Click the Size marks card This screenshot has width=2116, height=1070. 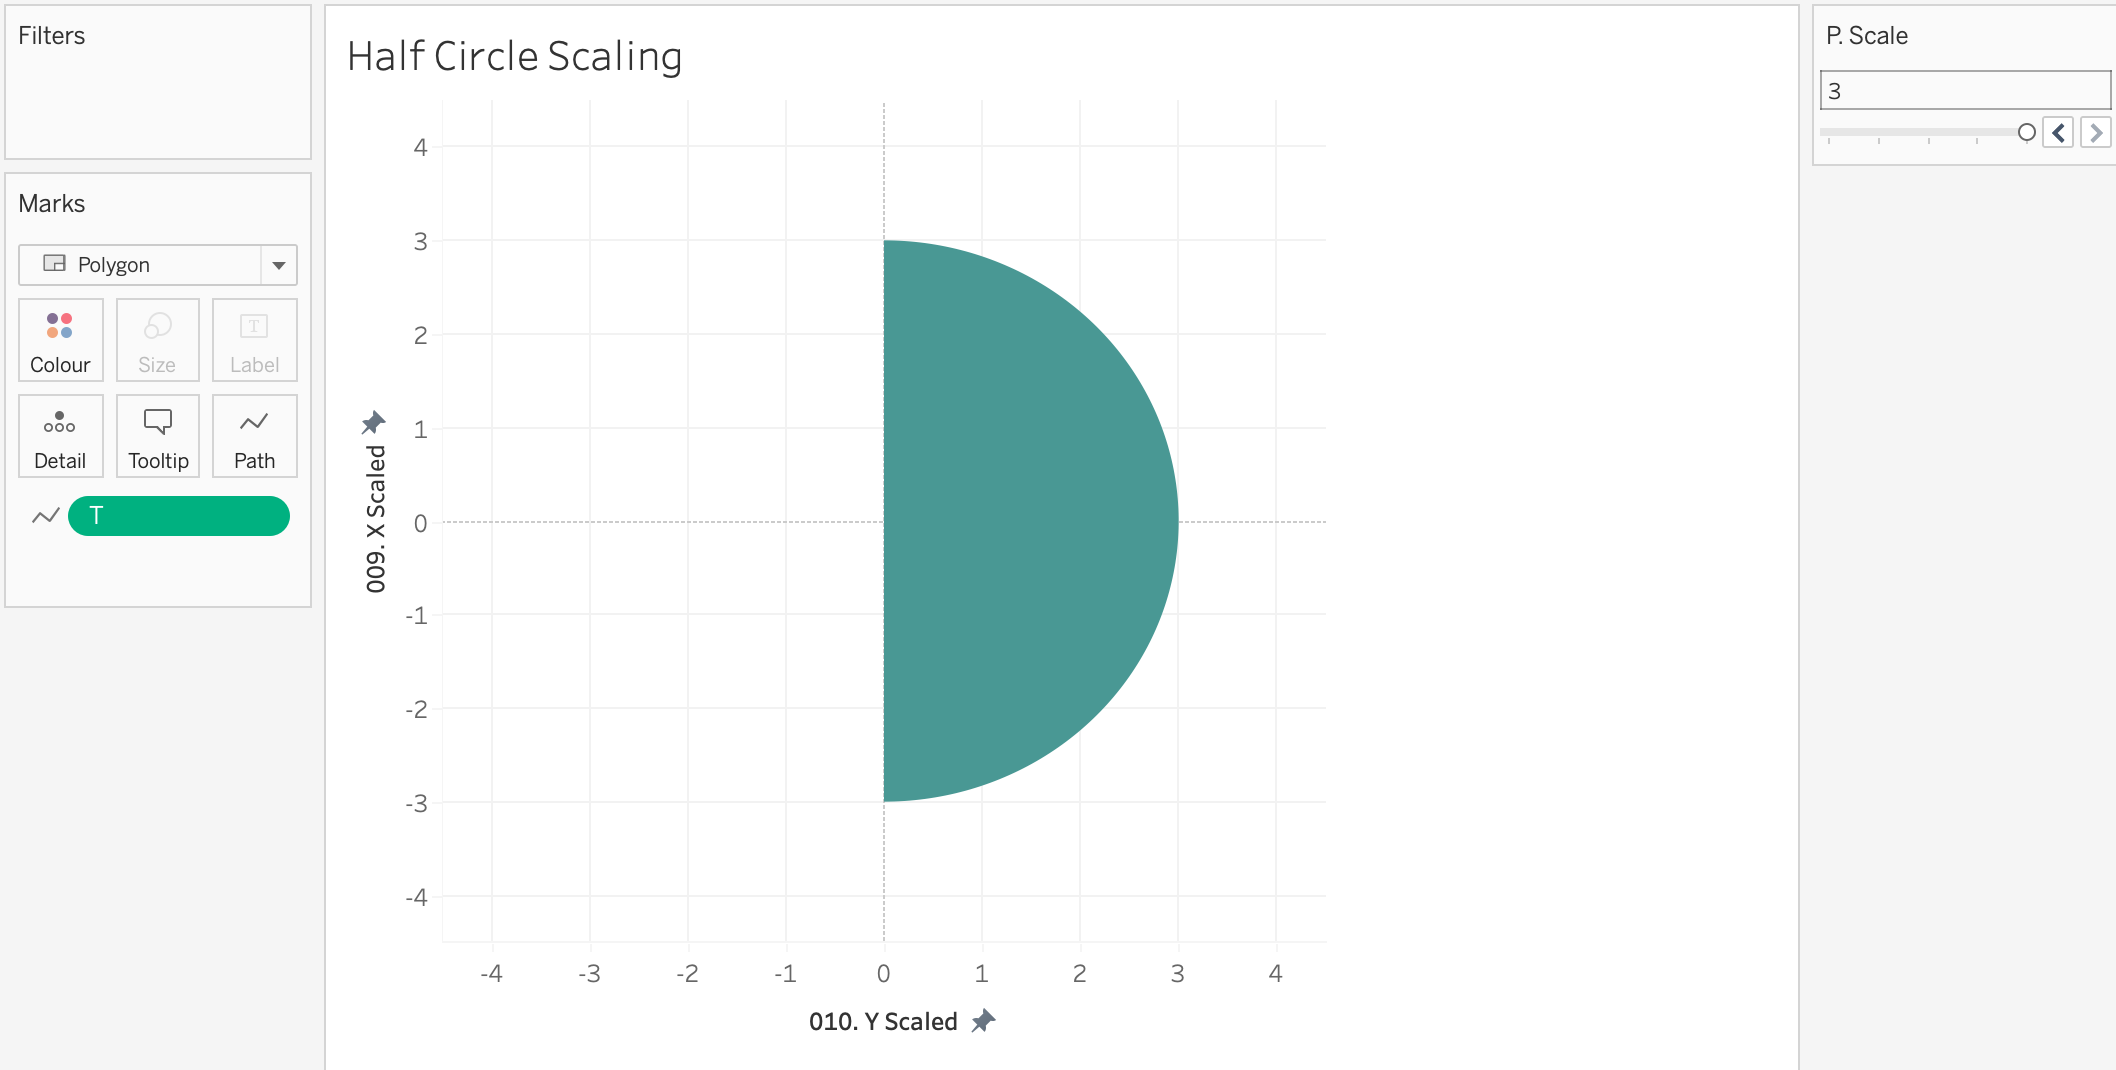point(157,340)
